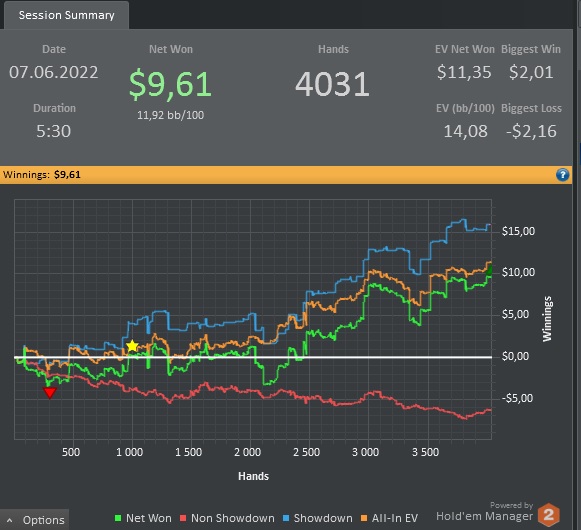Click the Powered by Hold'em Manager text

484,511
